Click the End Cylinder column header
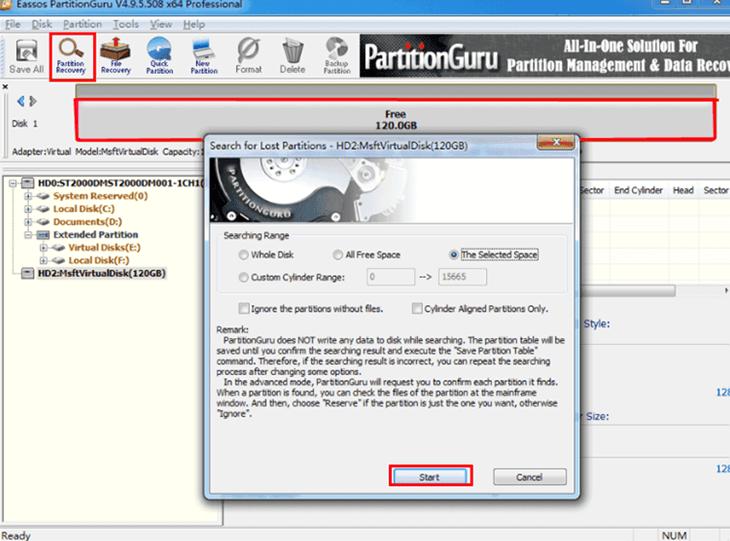 click(638, 190)
